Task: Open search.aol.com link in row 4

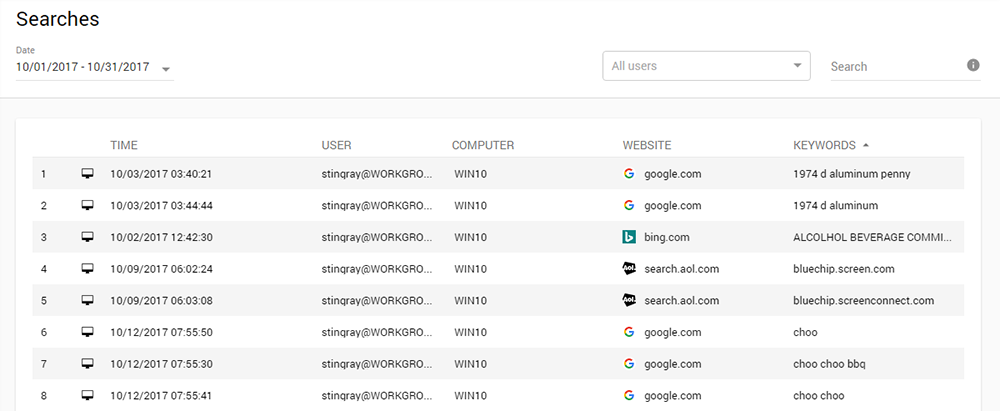Action: pyautogui.click(x=681, y=269)
